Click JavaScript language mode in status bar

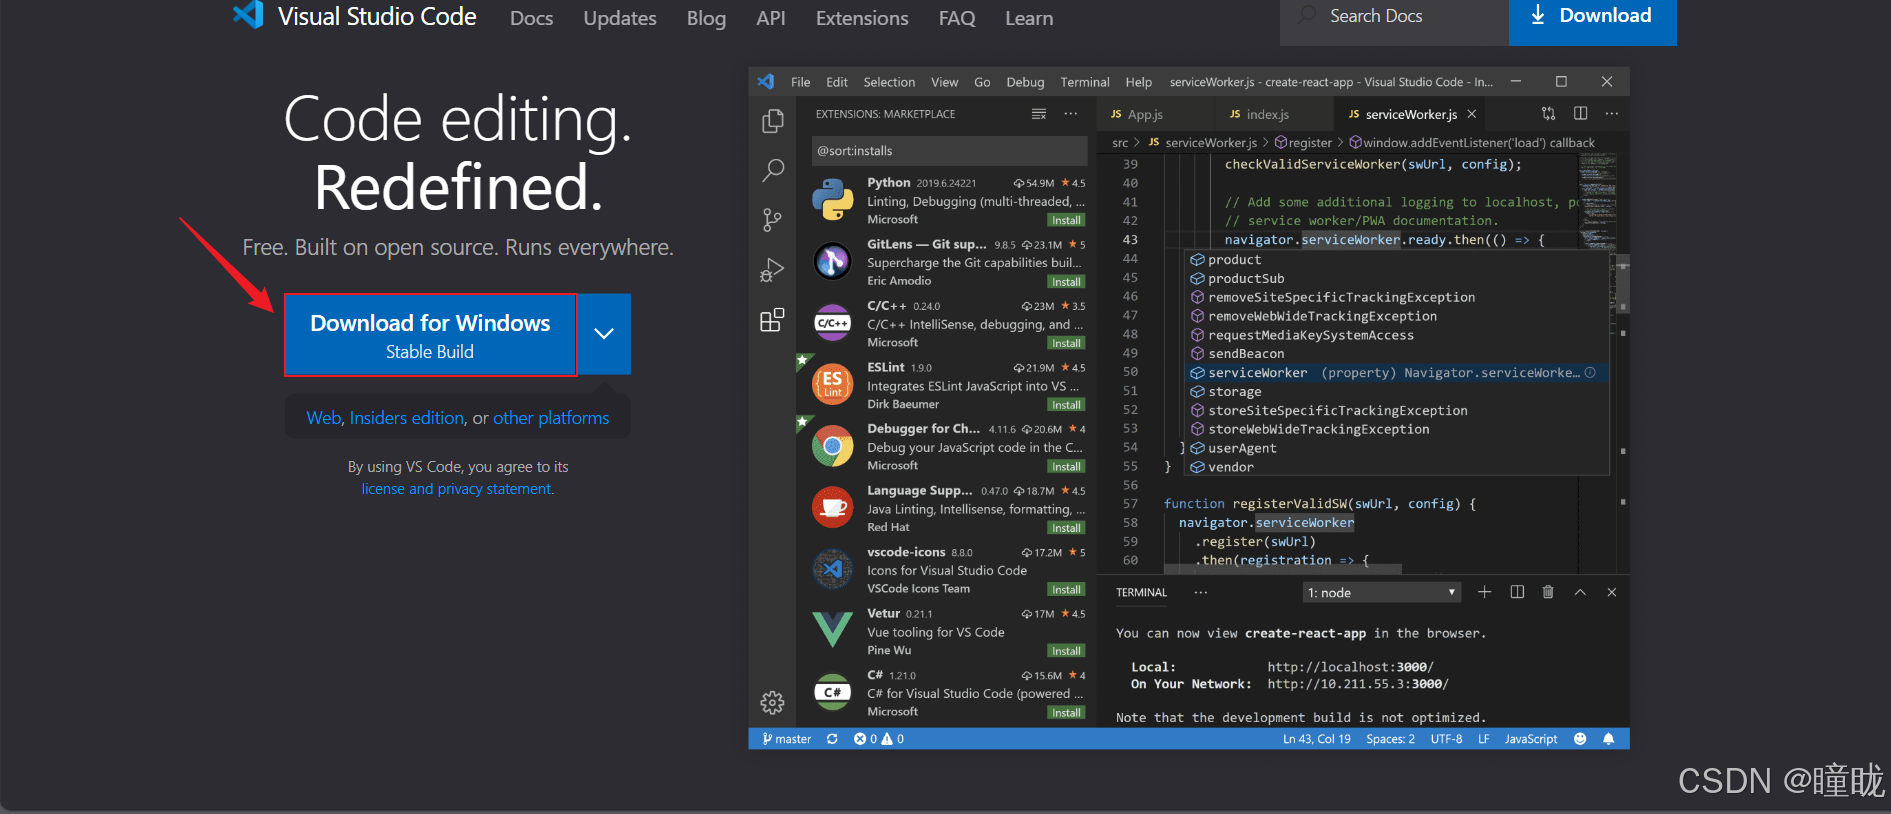coord(1531,739)
